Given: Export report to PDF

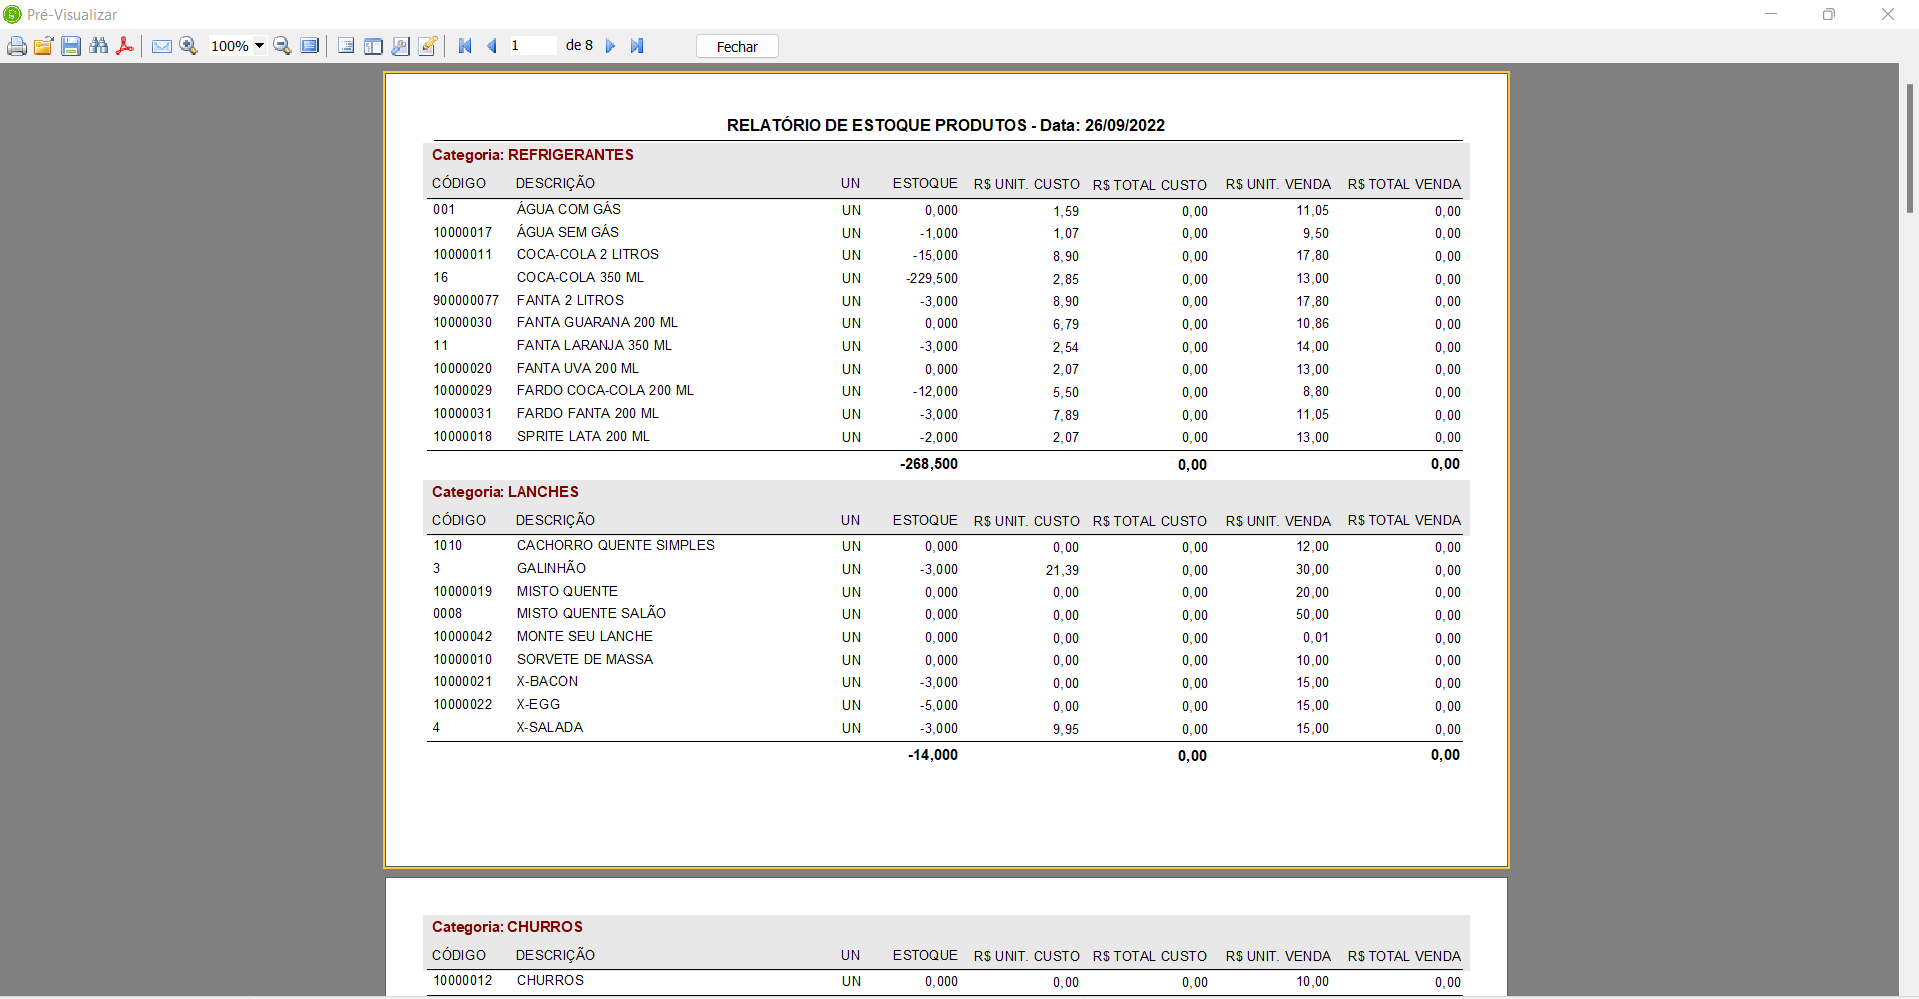Looking at the screenshot, I should pyautogui.click(x=125, y=46).
